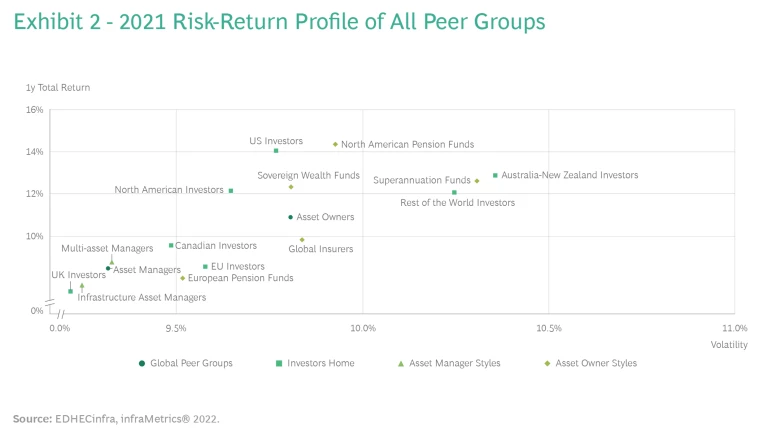The height and width of the screenshot is (437, 768).
Task: Click the Canadian Investors square marker
Action: pos(171,245)
